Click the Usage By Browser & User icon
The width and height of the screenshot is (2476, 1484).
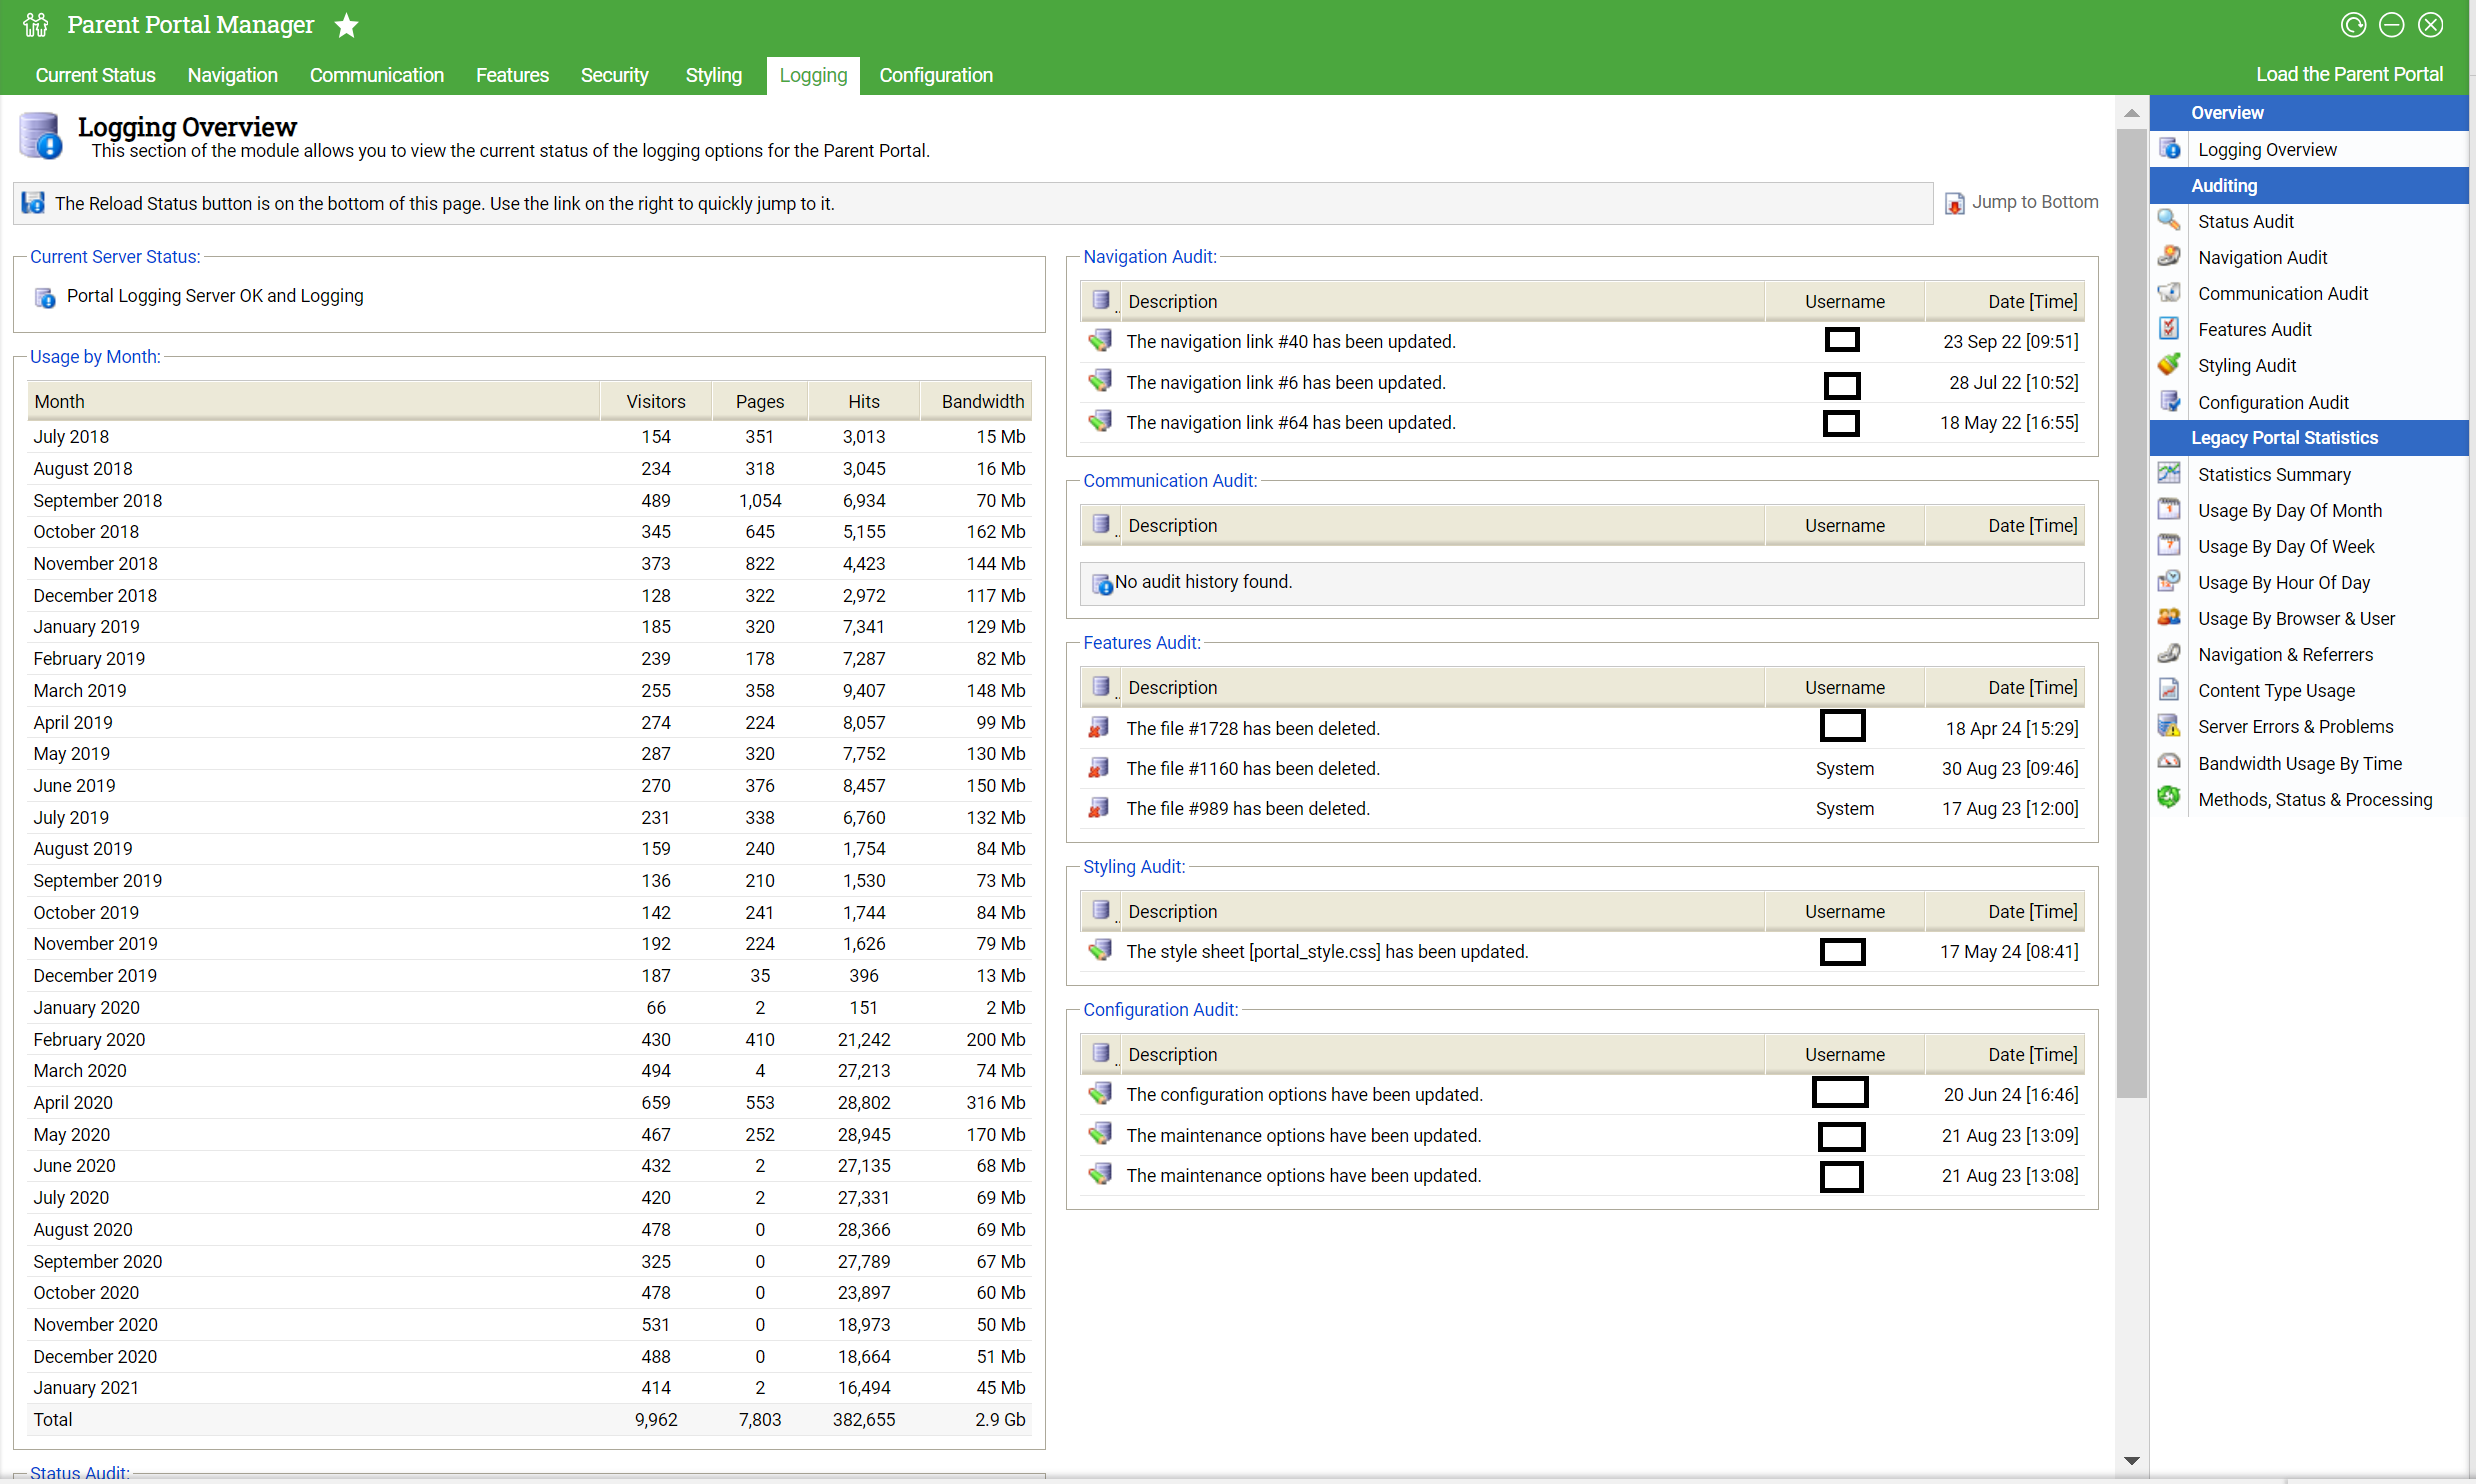[2169, 618]
